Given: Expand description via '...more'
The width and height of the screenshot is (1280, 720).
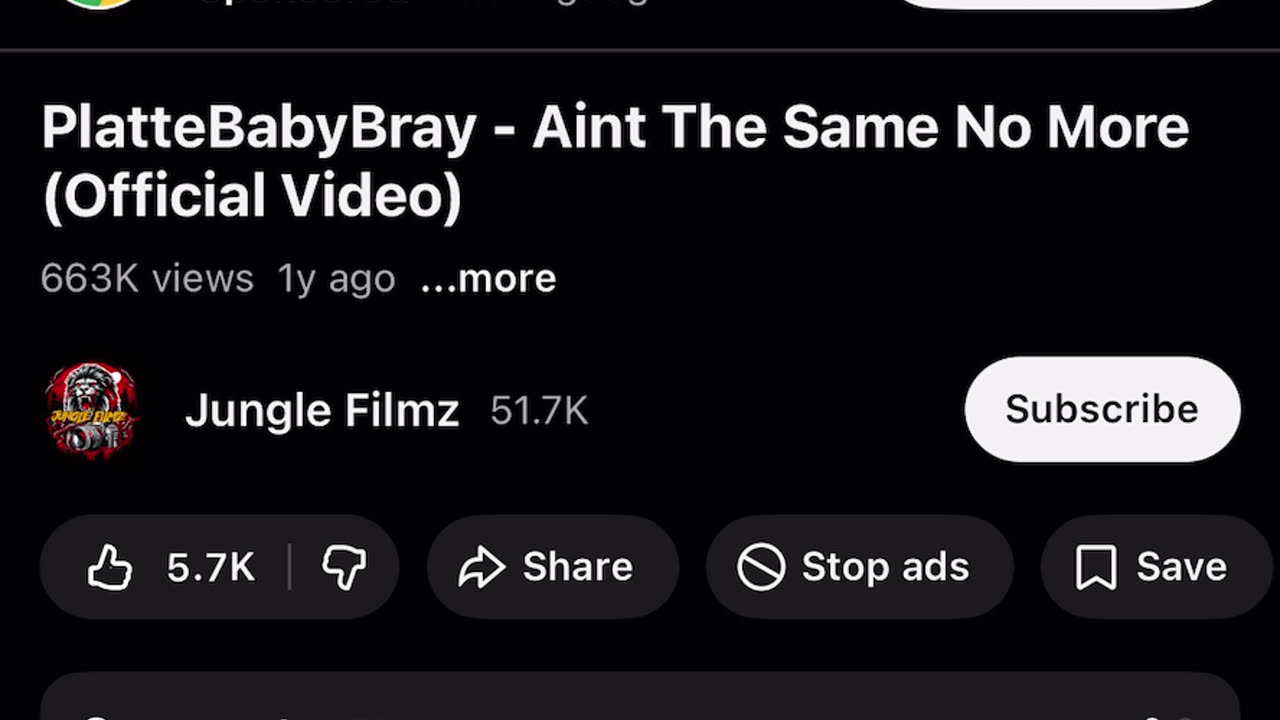Looking at the screenshot, I should tap(488, 278).
